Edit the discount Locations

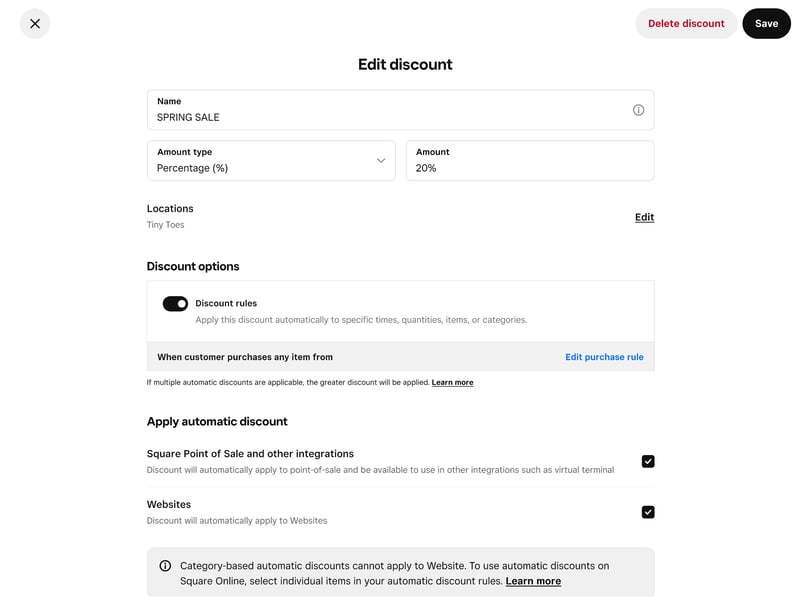[644, 217]
